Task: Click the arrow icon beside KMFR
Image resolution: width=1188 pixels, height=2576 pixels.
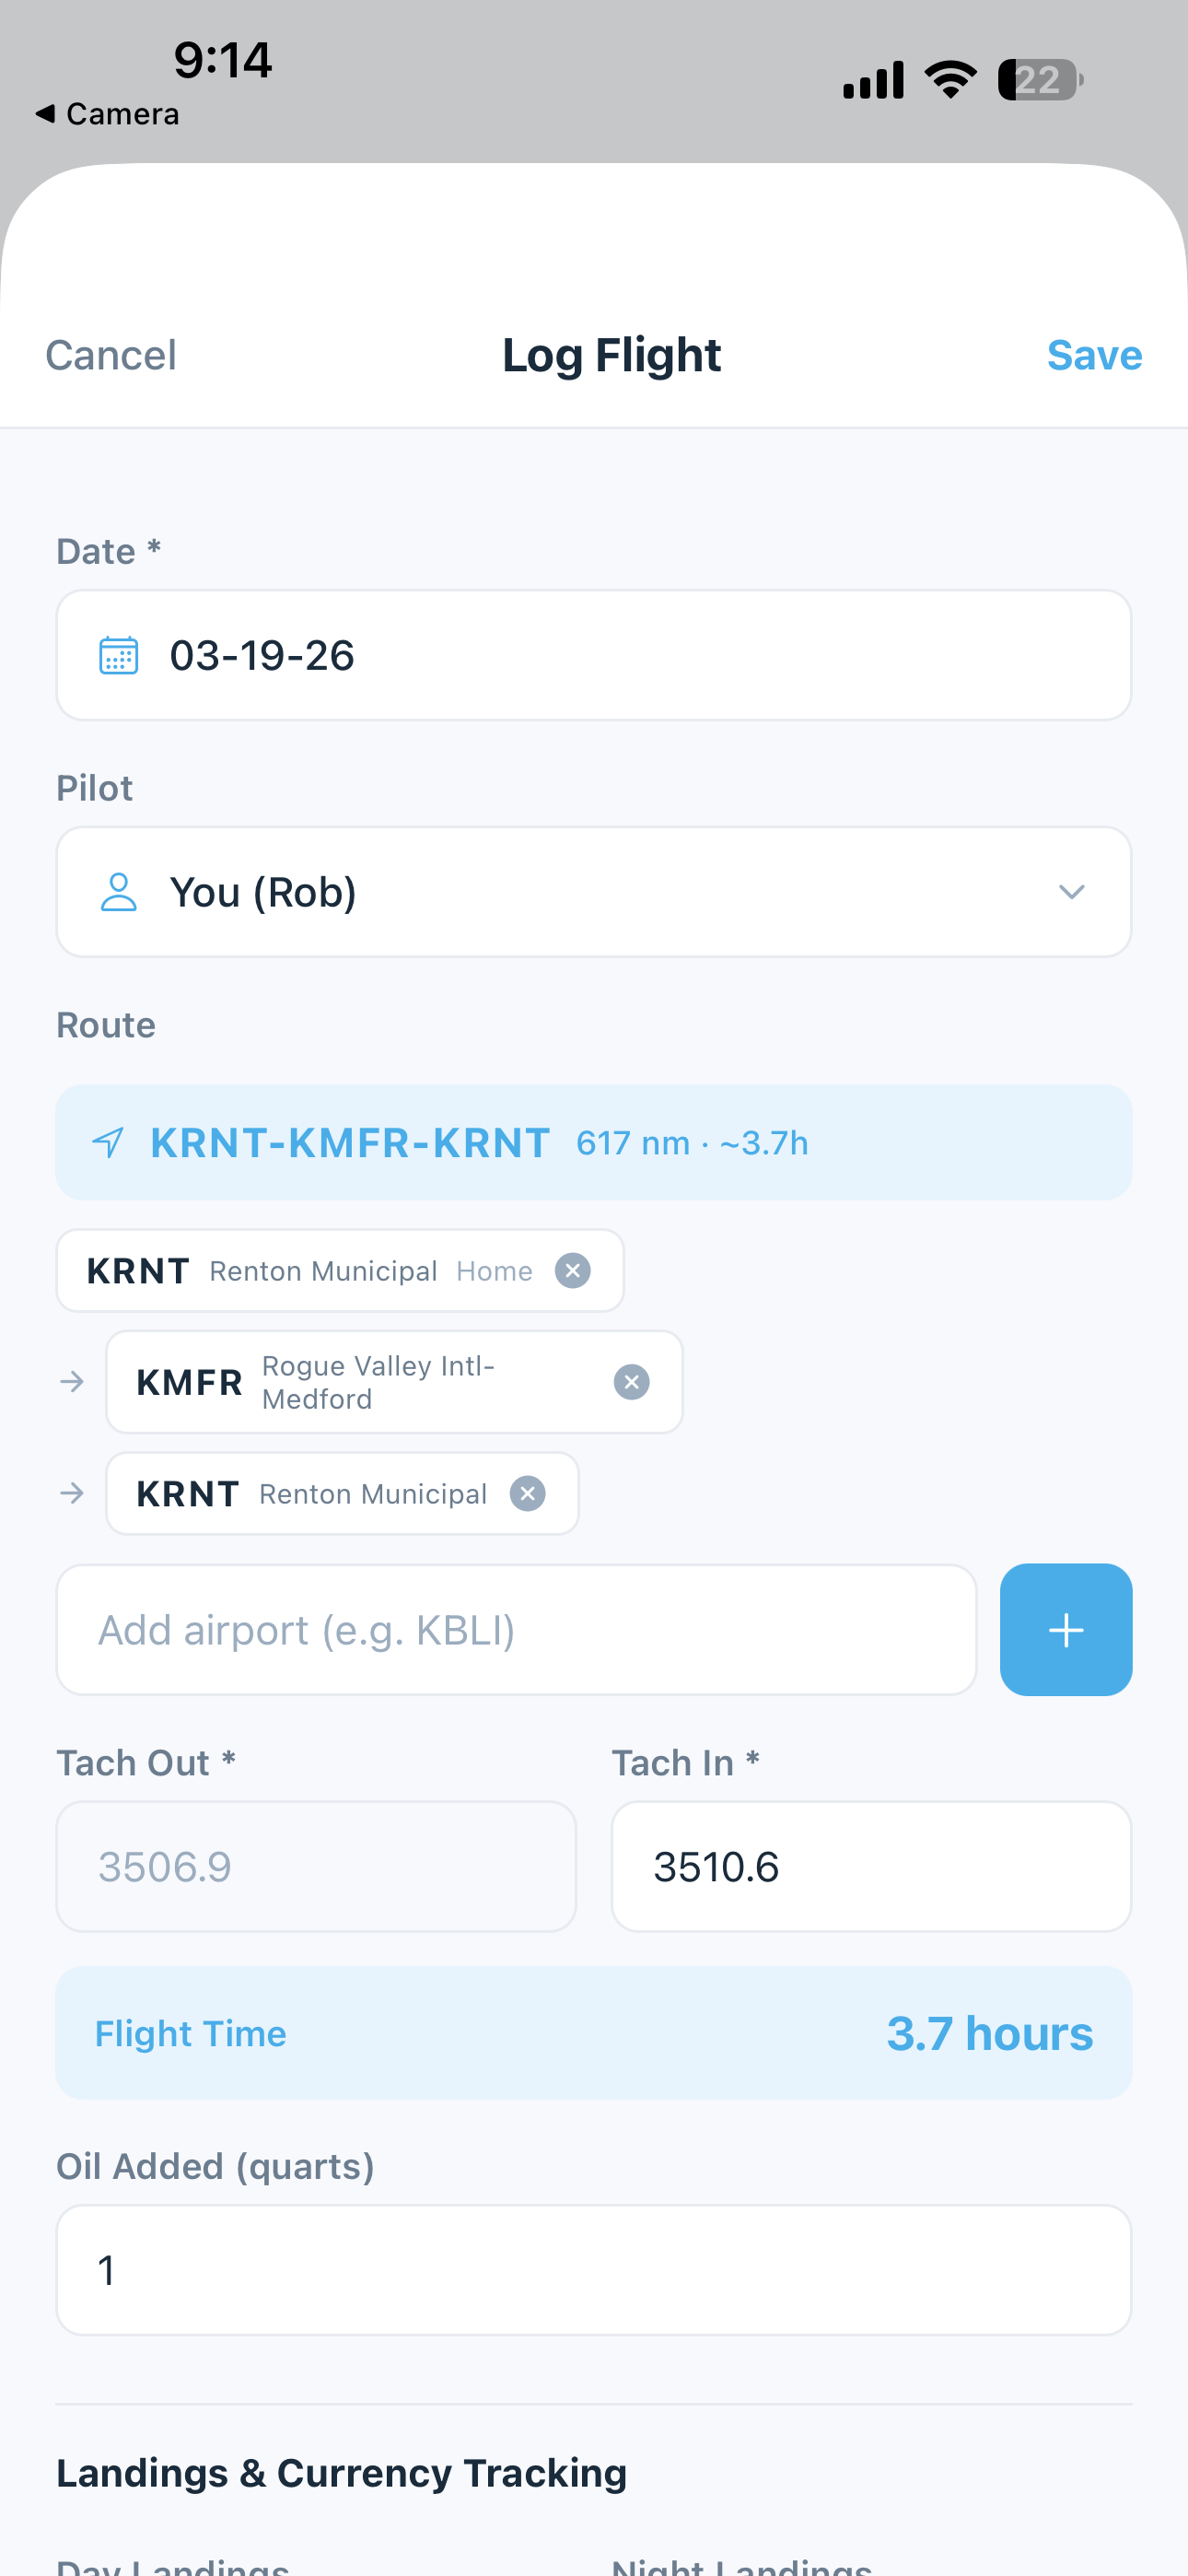Action: [x=73, y=1381]
